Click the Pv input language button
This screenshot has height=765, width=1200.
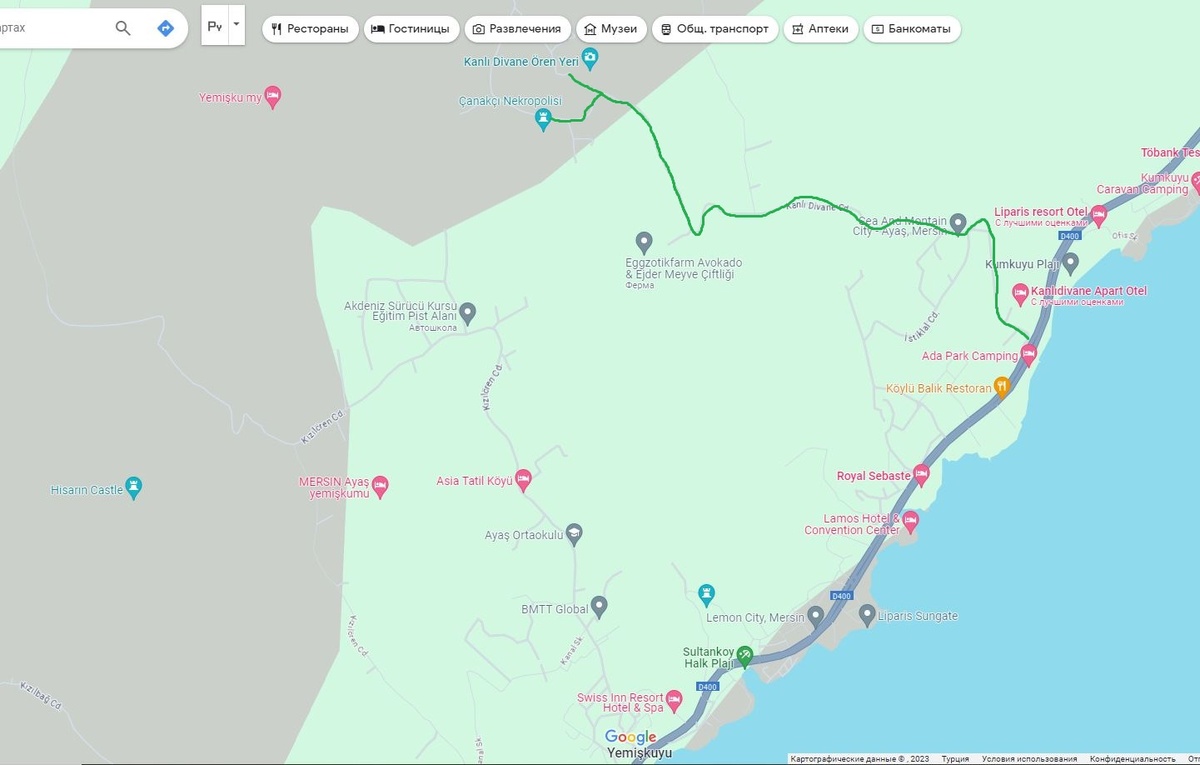pyautogui.click(x=215, y=27)
